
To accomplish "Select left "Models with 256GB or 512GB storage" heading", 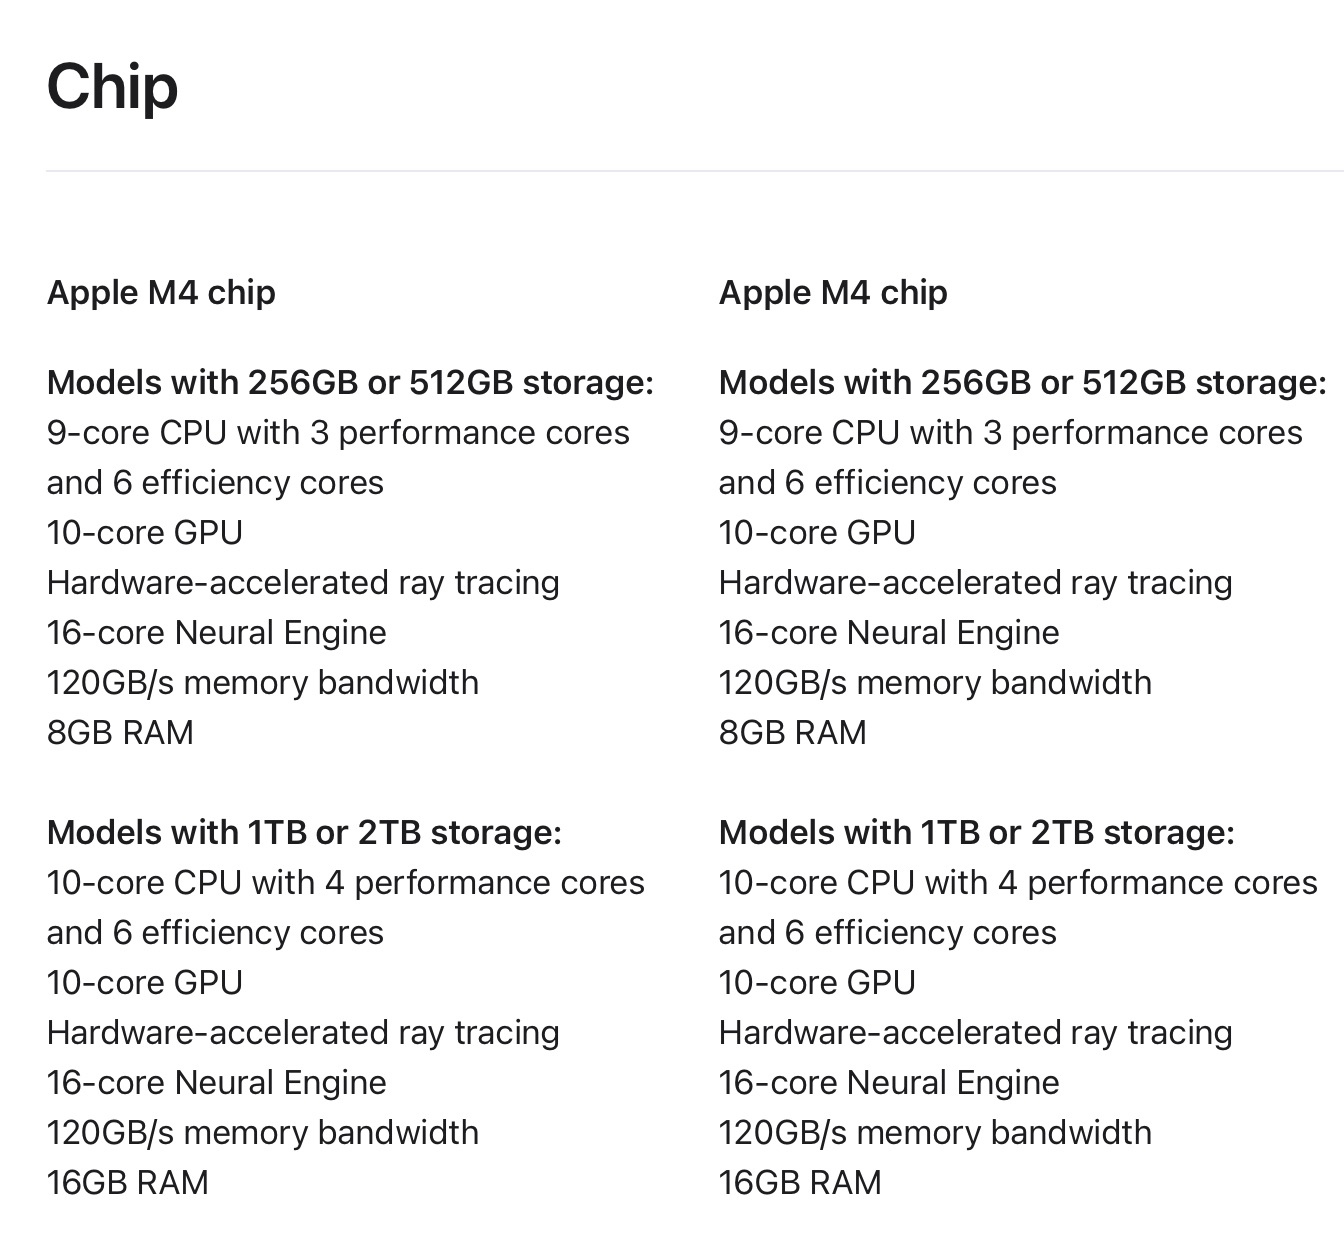I will pyautogui.click(x=350, y=383).
